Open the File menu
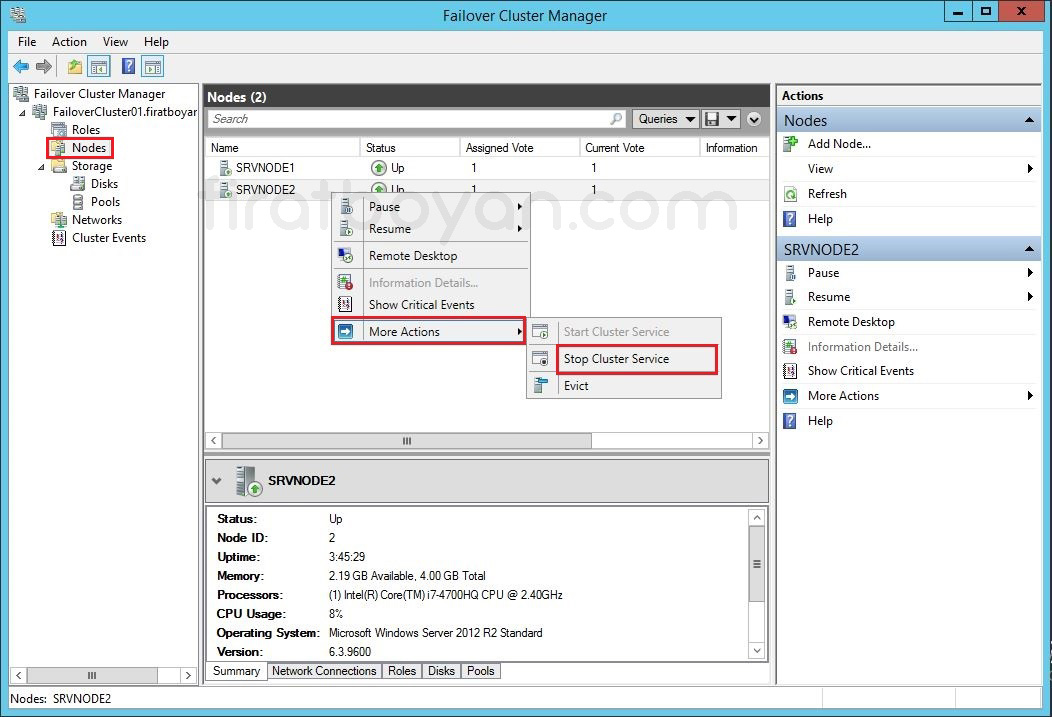The image size is (1052, 717). coord(27,42)
